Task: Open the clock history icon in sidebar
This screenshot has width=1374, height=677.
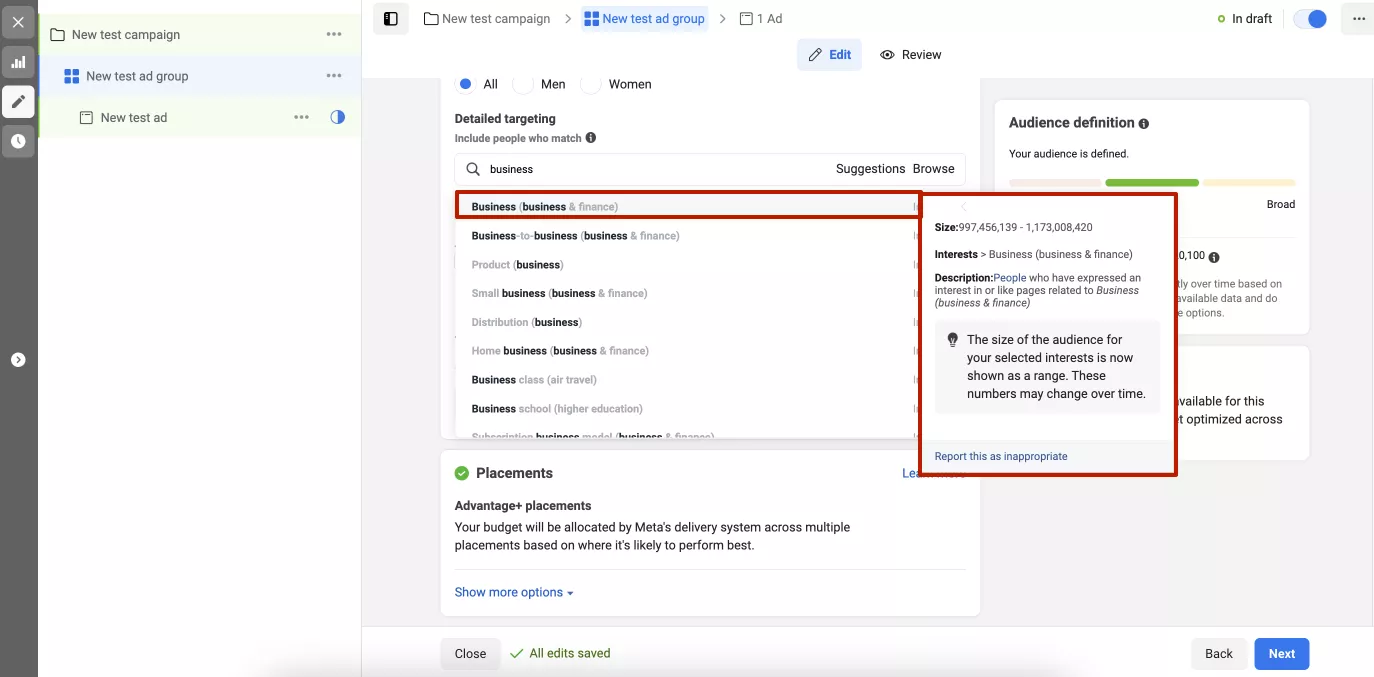Action: pyautogui.click(x=18, y=141)
